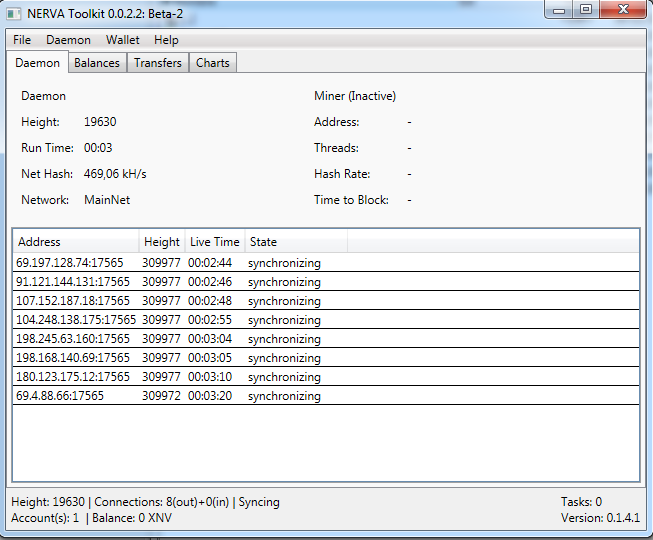Sort peers by State column header
653x540 pixels.
[296, 242]
